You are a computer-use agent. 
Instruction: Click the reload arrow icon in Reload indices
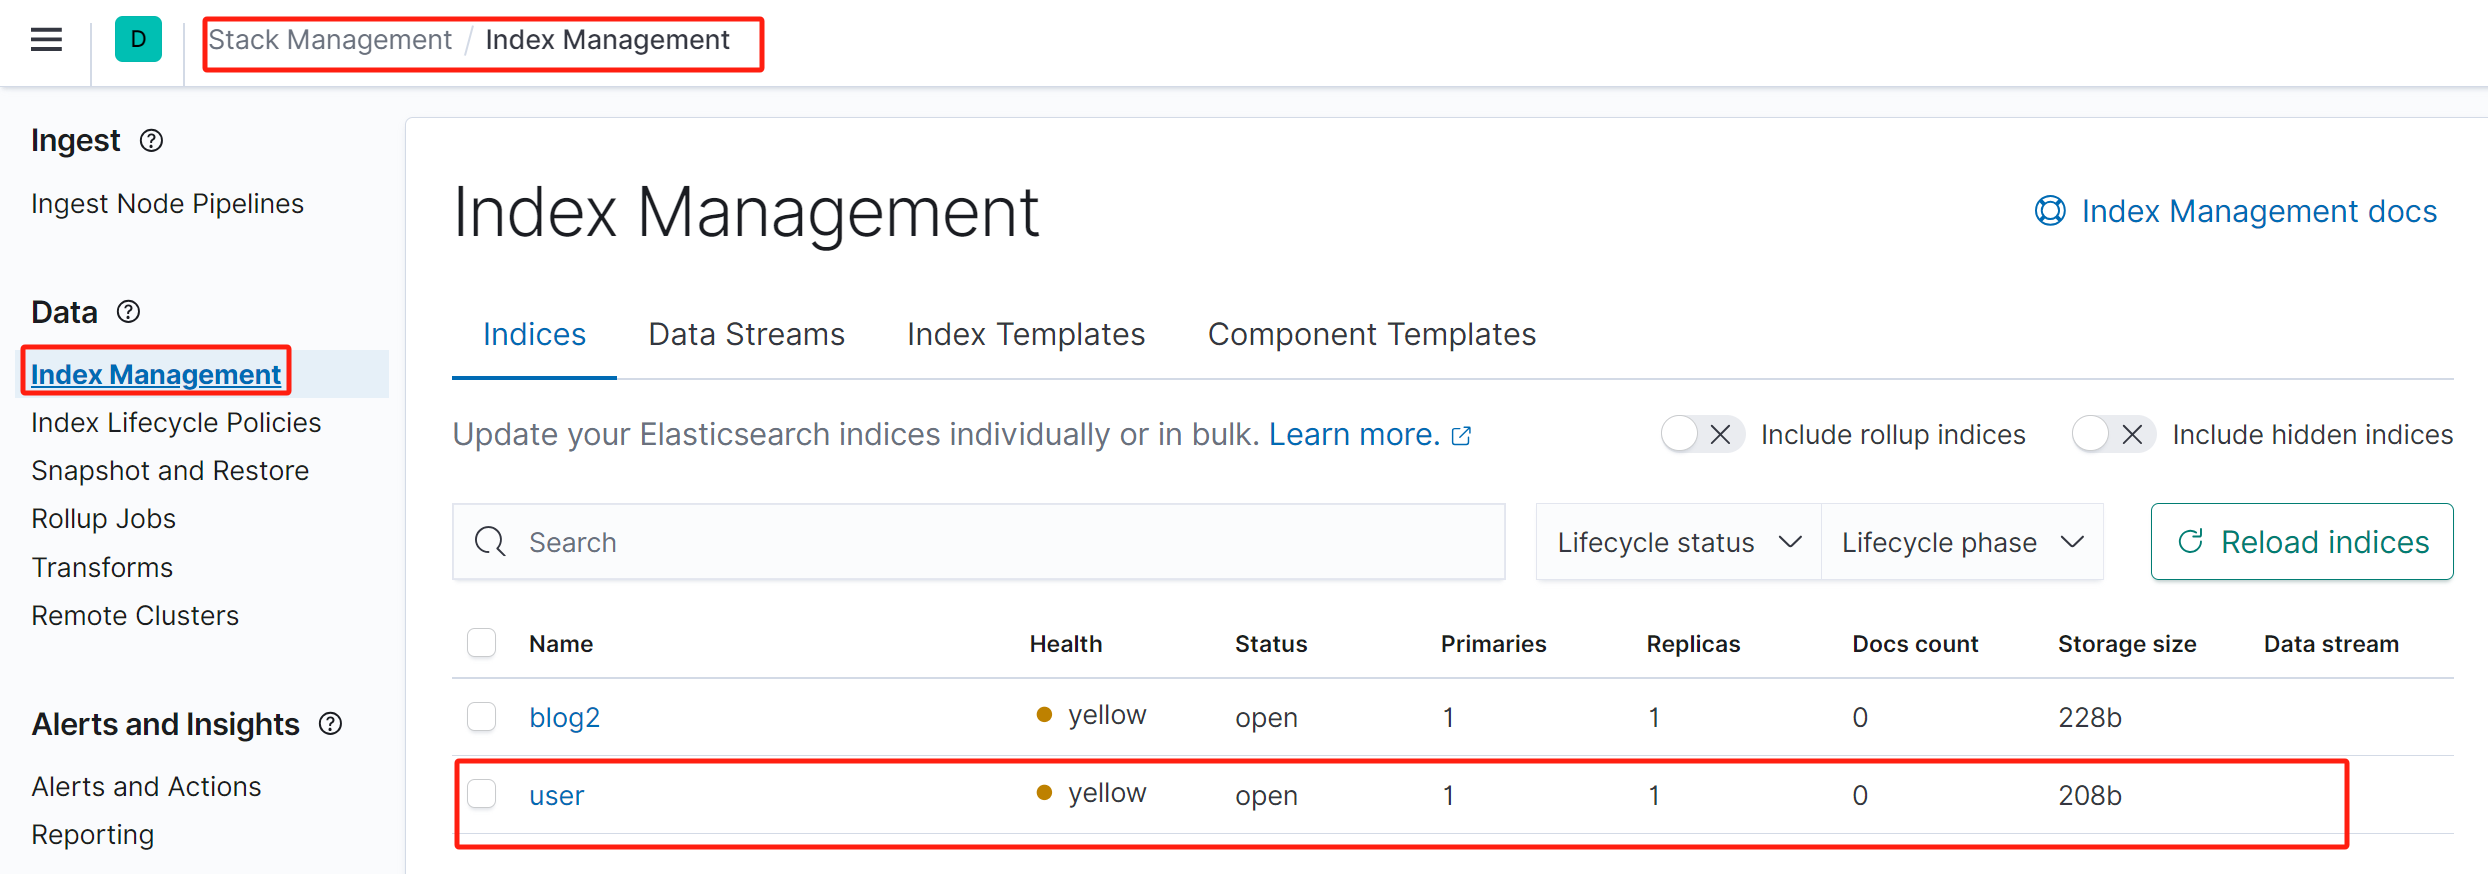[2190, 542]
